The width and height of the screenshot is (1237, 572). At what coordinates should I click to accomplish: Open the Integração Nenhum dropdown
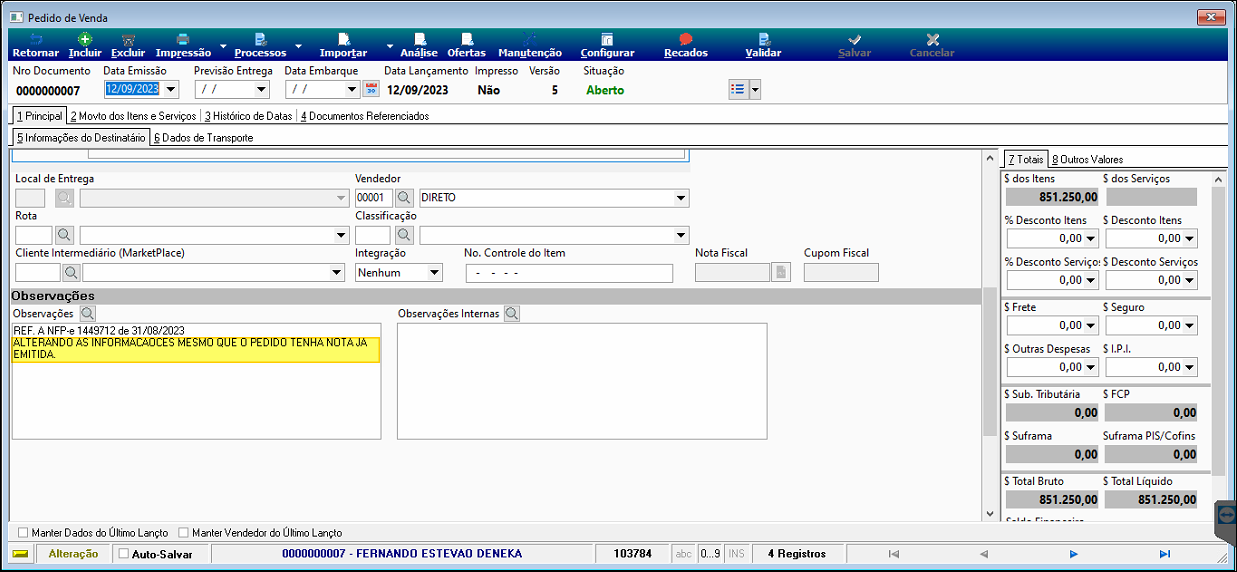point(435,272)
